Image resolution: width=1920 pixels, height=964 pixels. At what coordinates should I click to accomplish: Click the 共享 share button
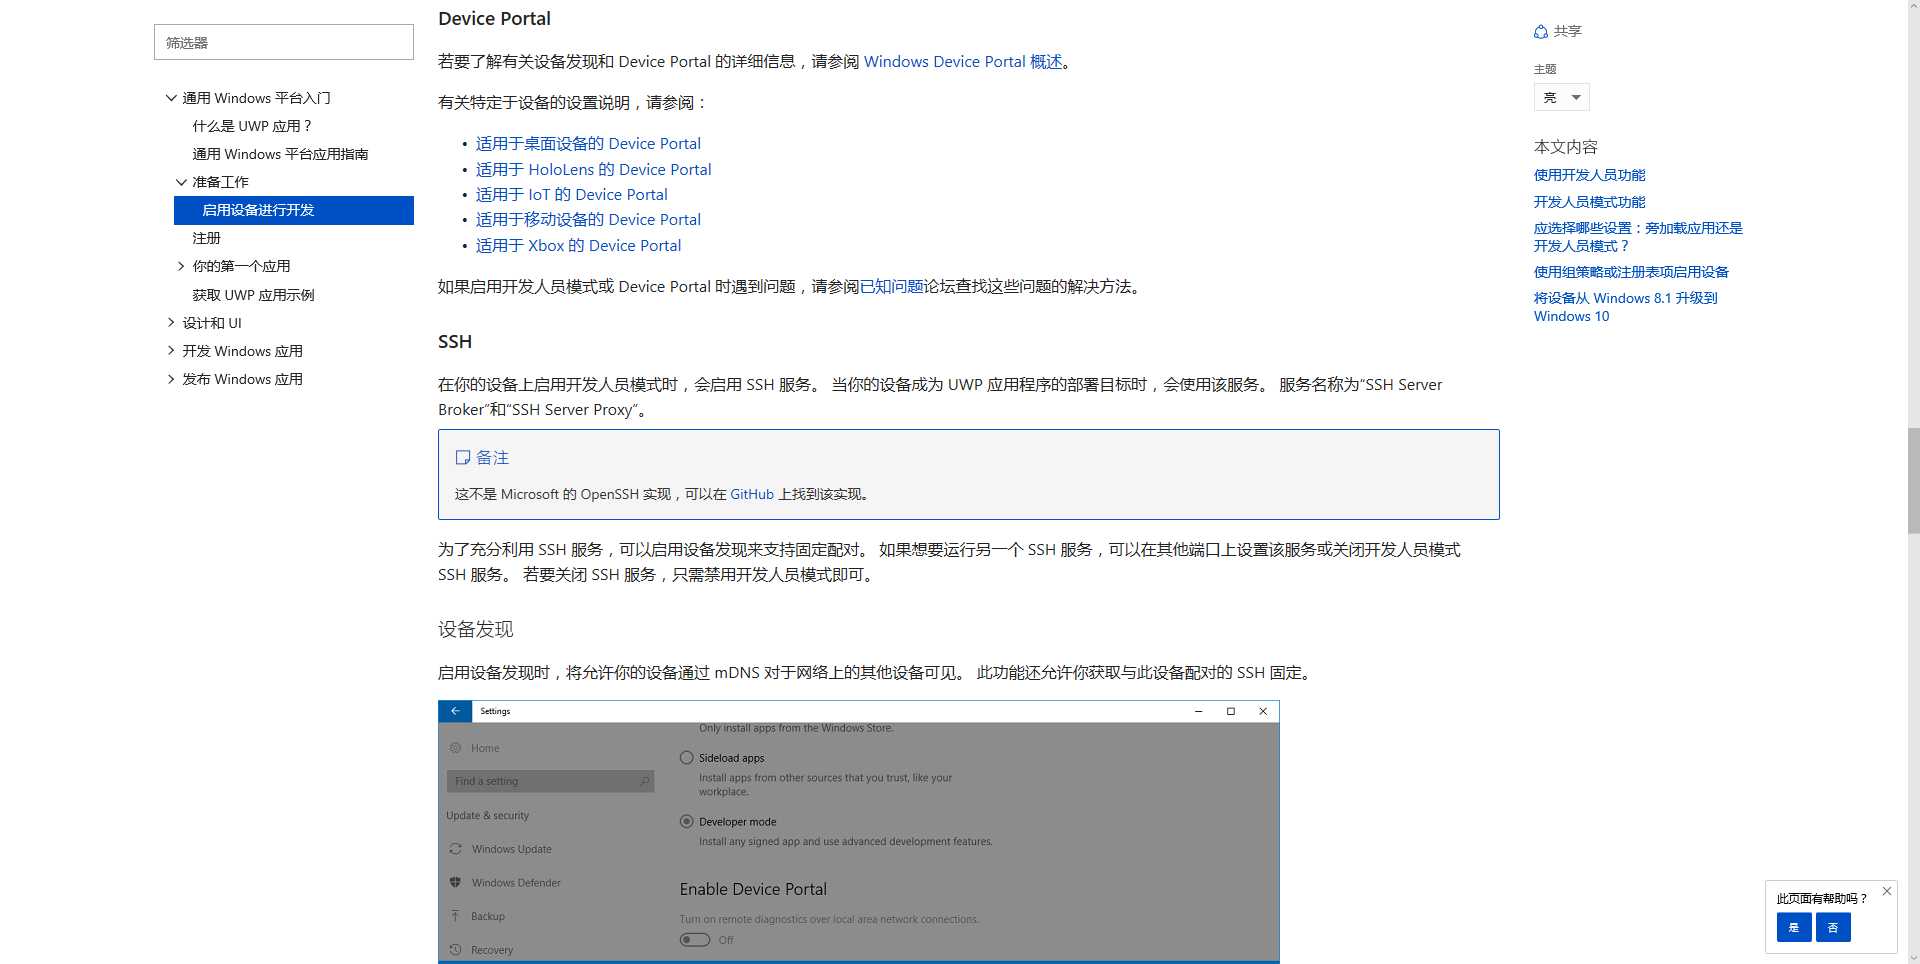1558,32
